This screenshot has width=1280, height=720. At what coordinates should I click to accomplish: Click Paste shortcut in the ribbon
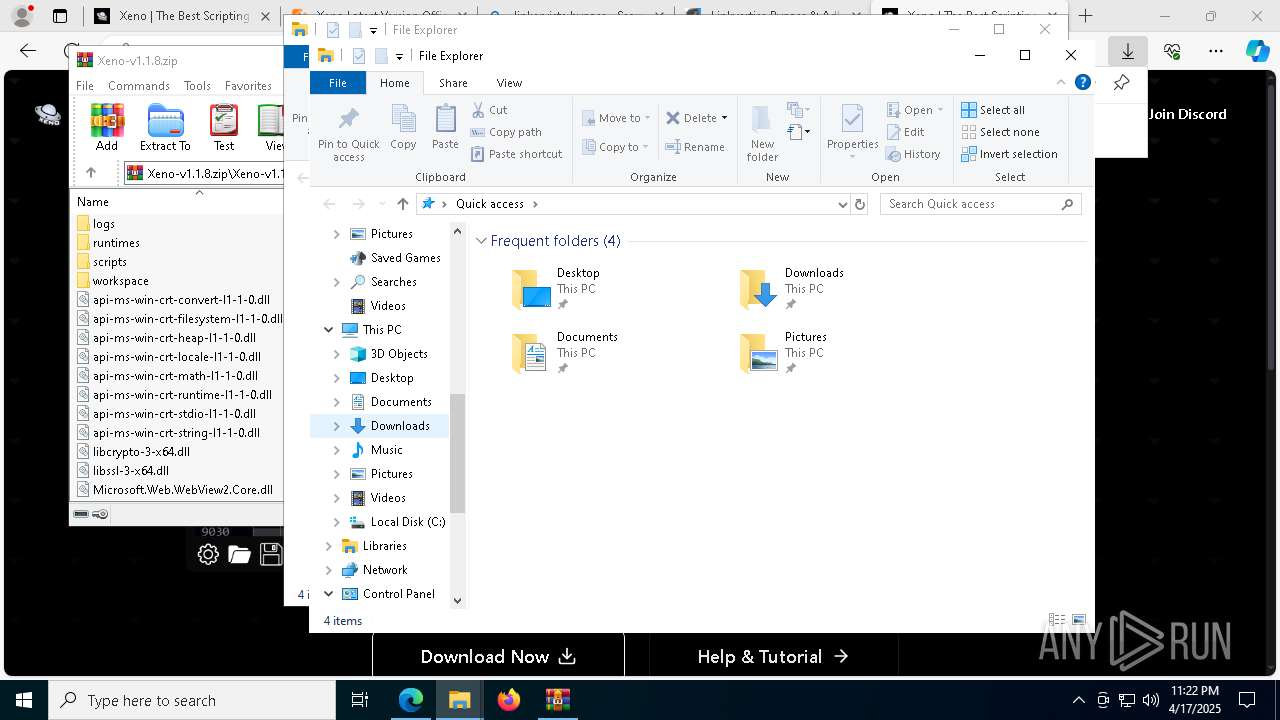516,154
